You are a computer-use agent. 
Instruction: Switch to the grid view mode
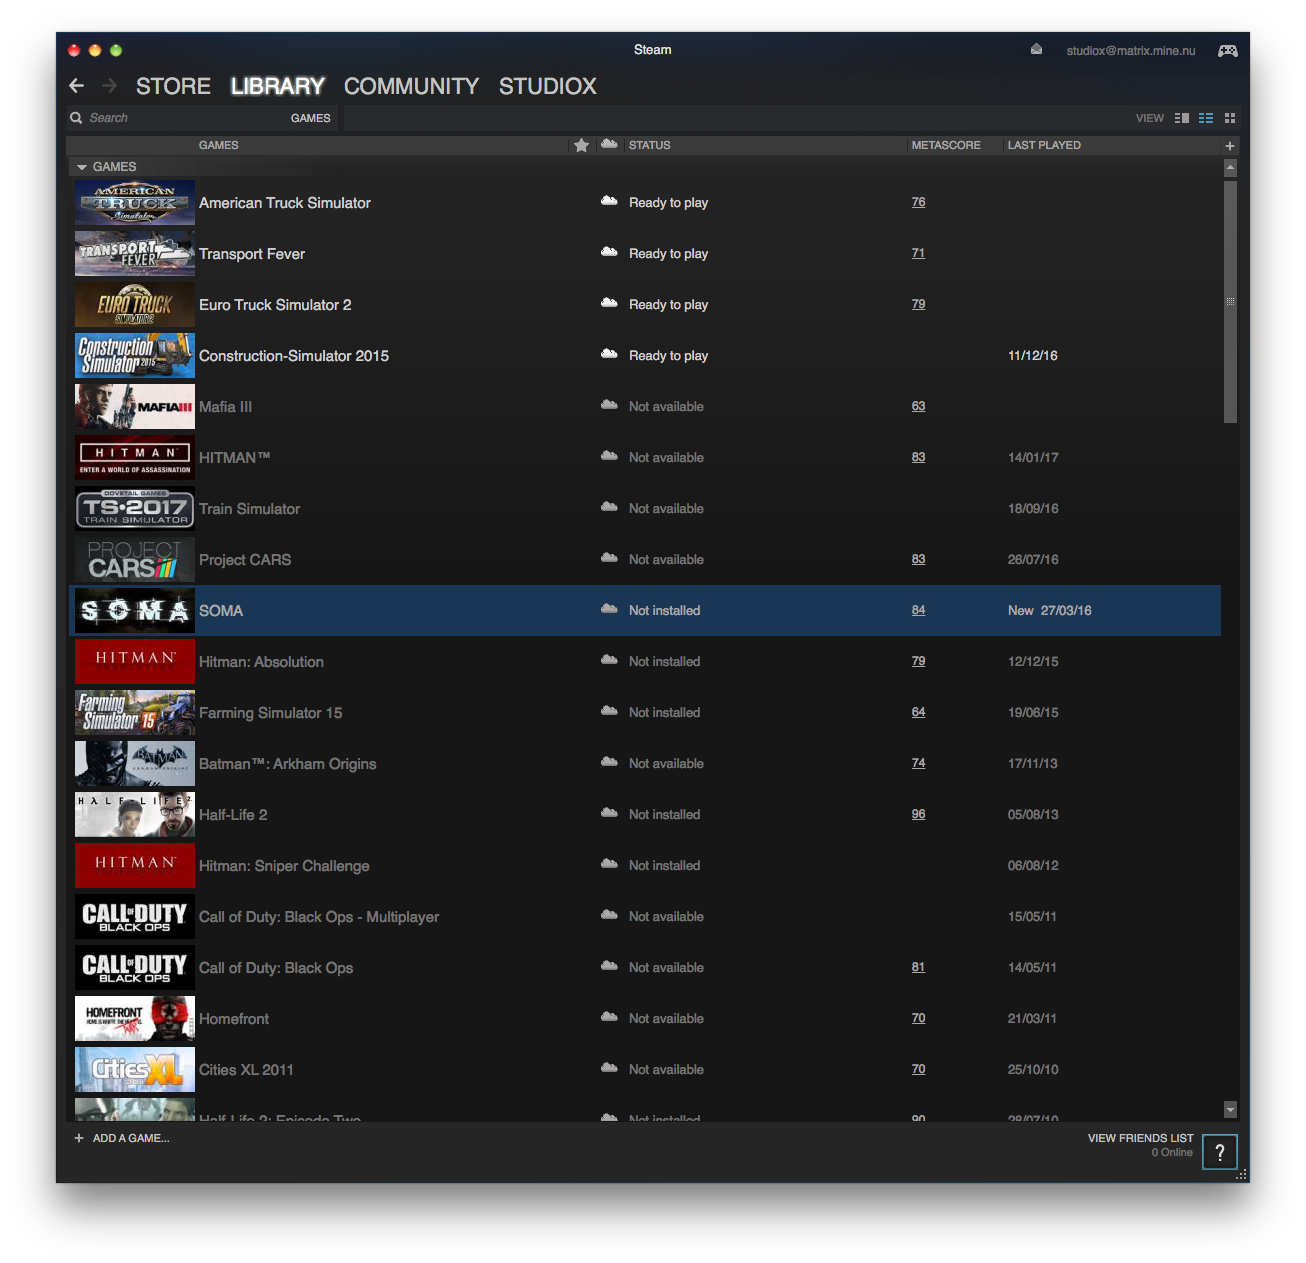(x=1230, y=118)
